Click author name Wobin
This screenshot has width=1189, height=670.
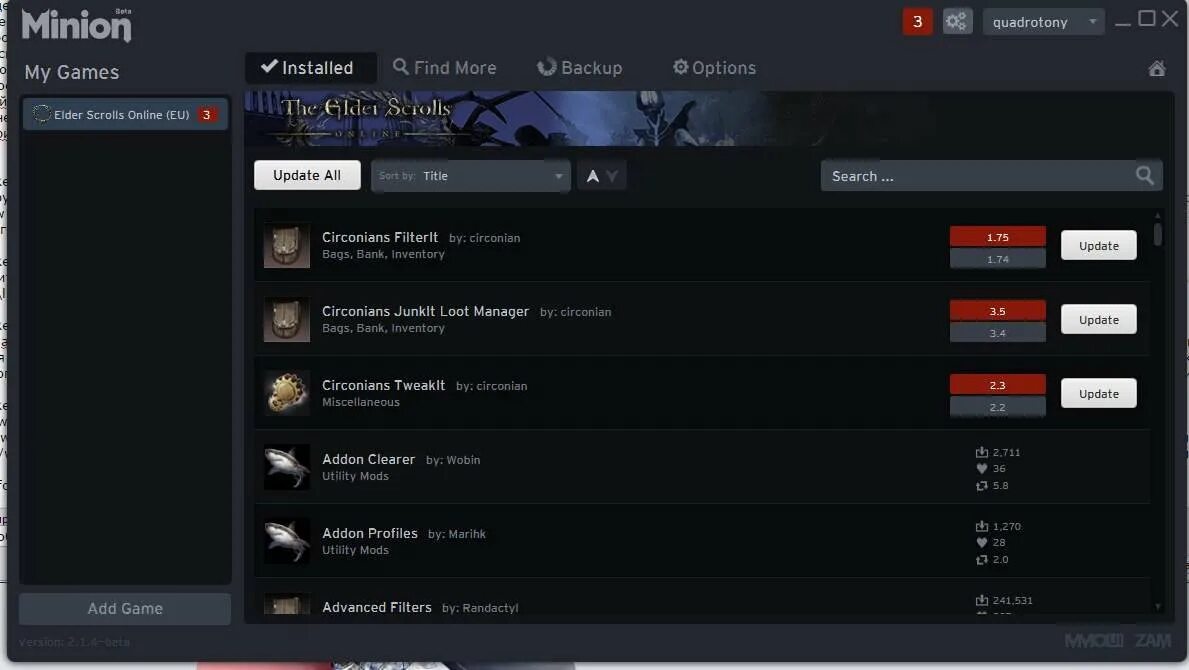coord(463,460)
